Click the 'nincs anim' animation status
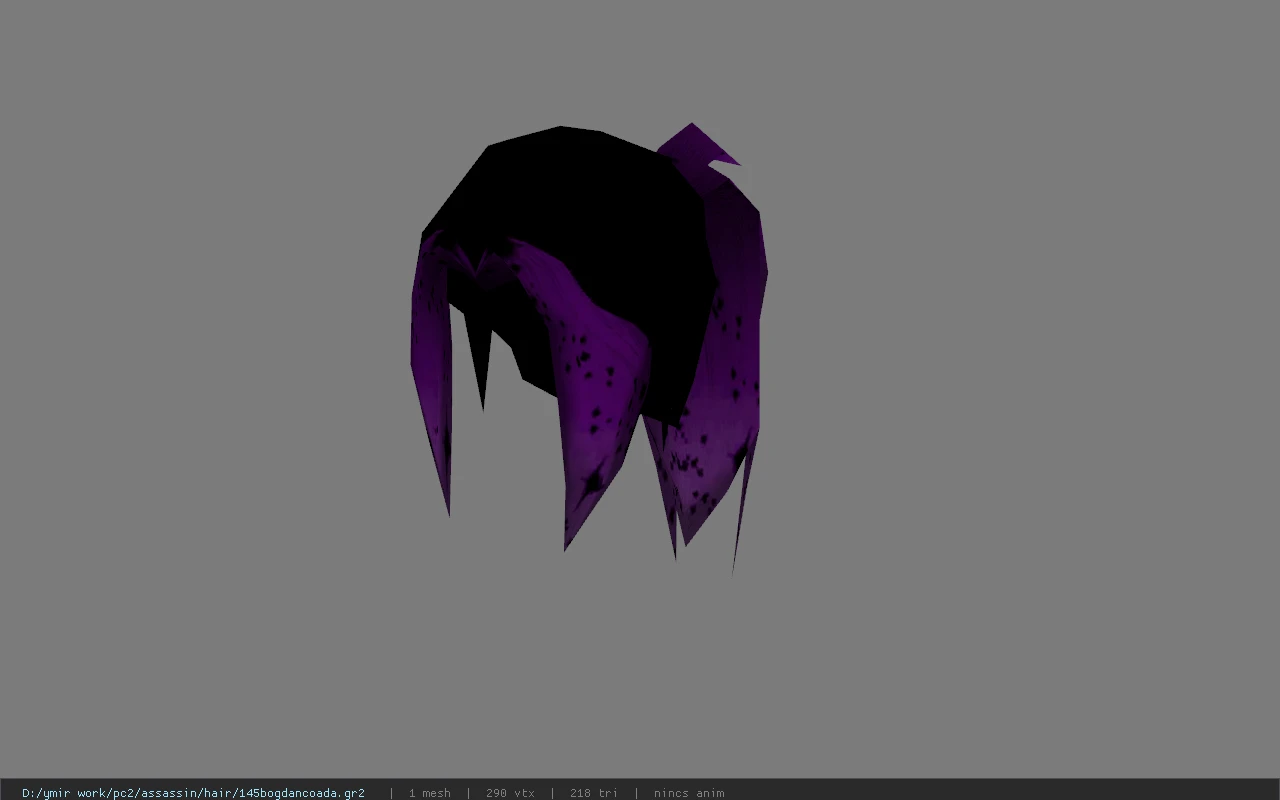This screenshot has width=1280, height=800. 689,793
